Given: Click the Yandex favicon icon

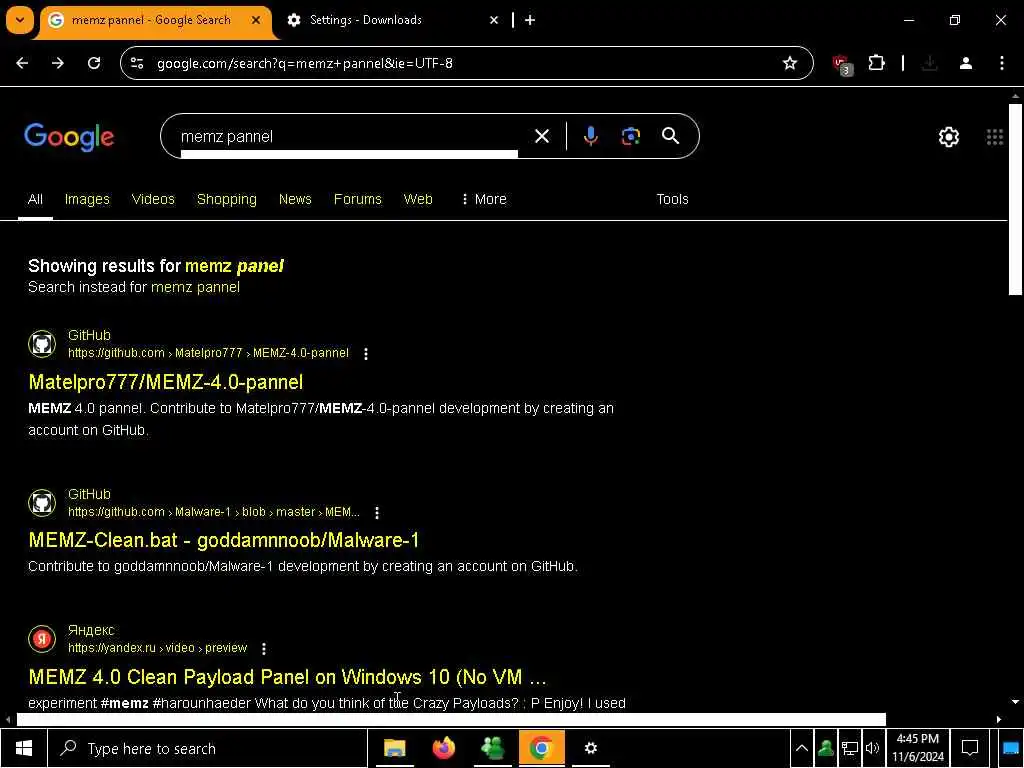Looking at the screenshot, I should tap(42, 639).
